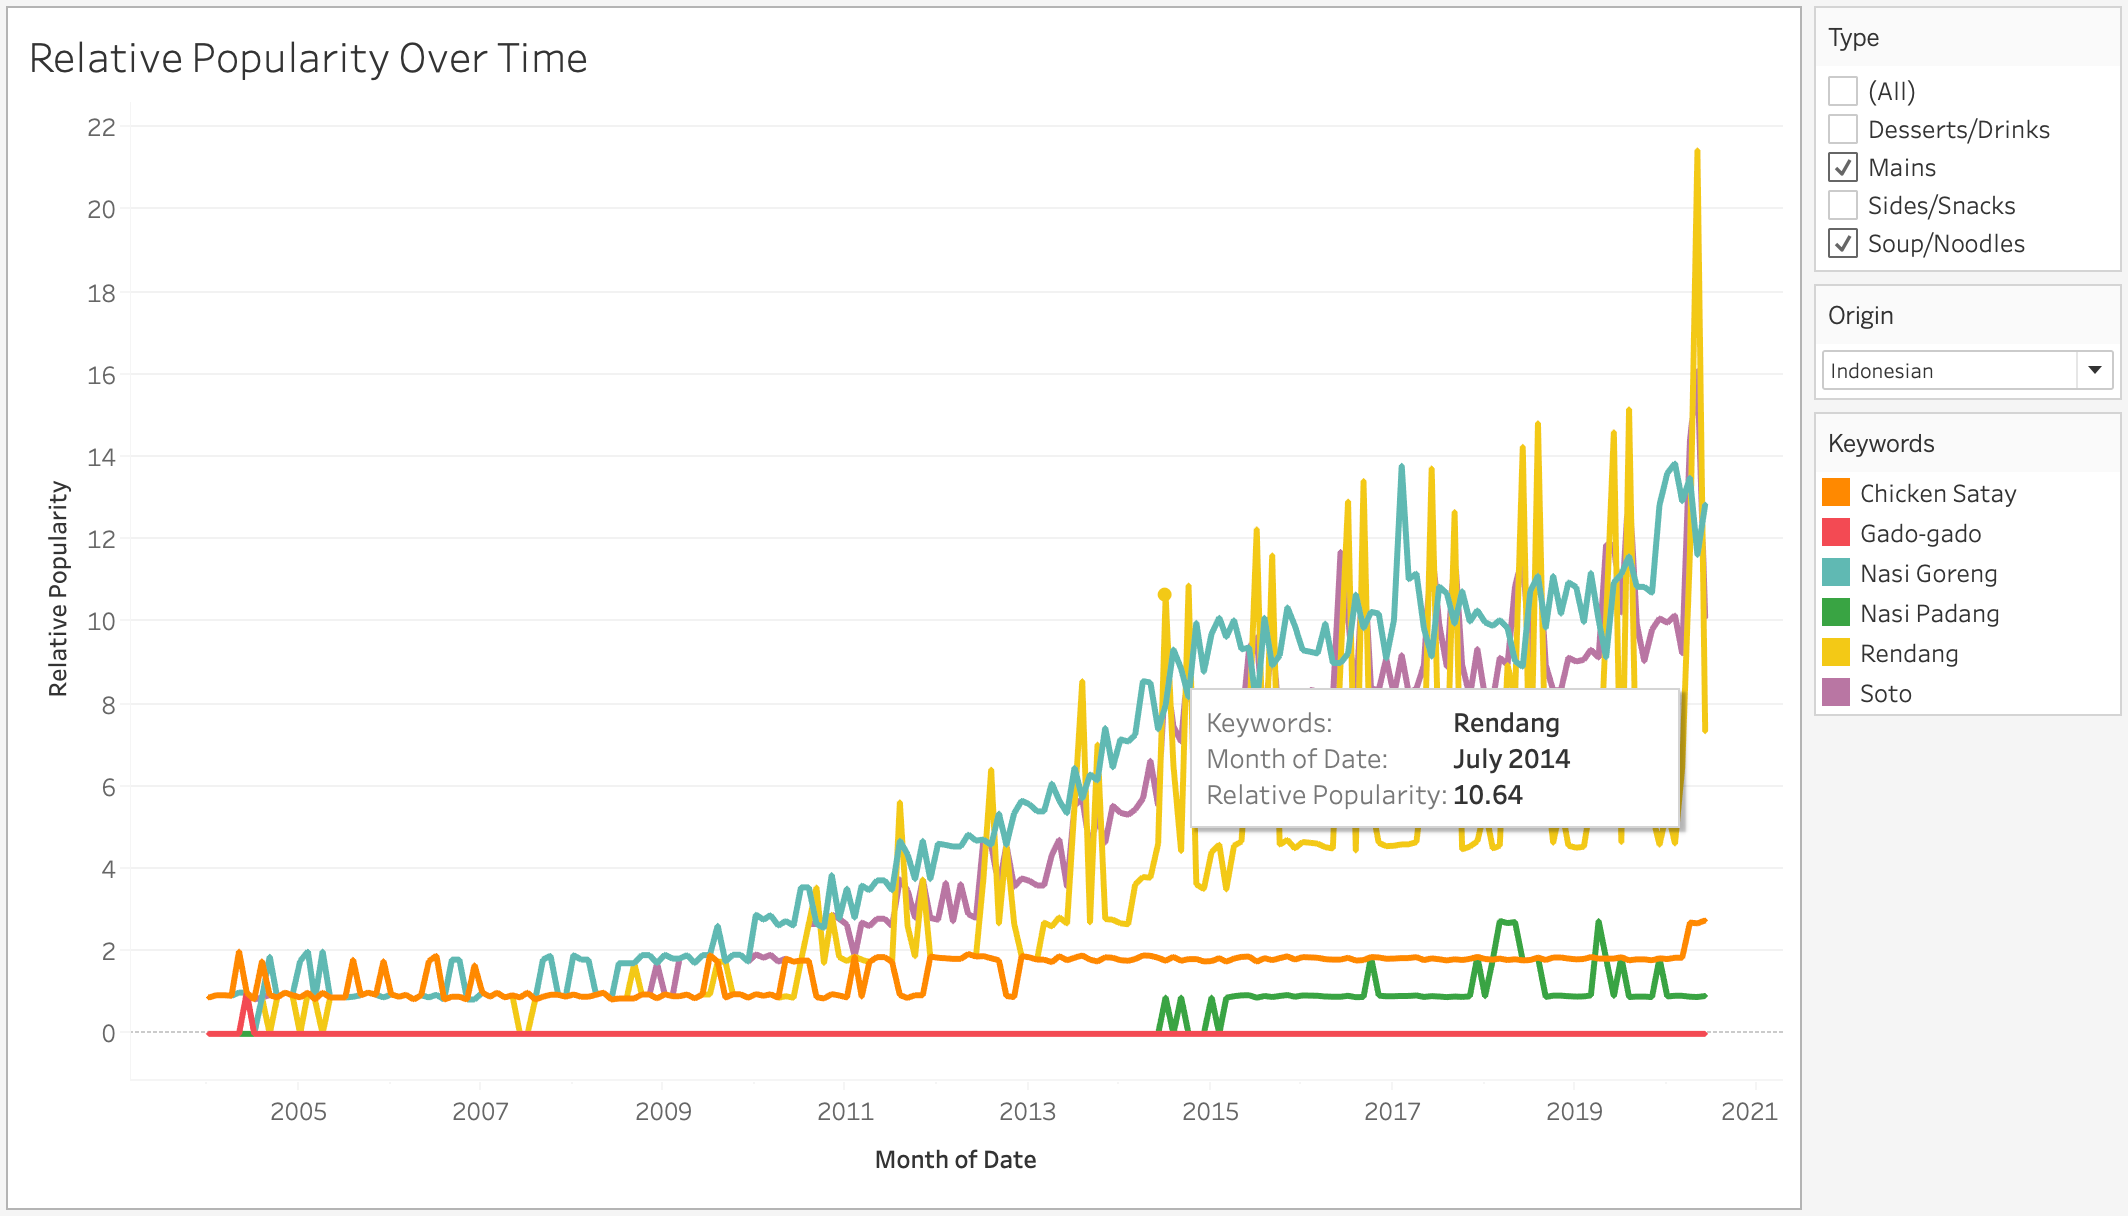Enable the Desserts/Drinks checkbox
This screenshot has height=1216, width=2128.
click(1843, 129)
